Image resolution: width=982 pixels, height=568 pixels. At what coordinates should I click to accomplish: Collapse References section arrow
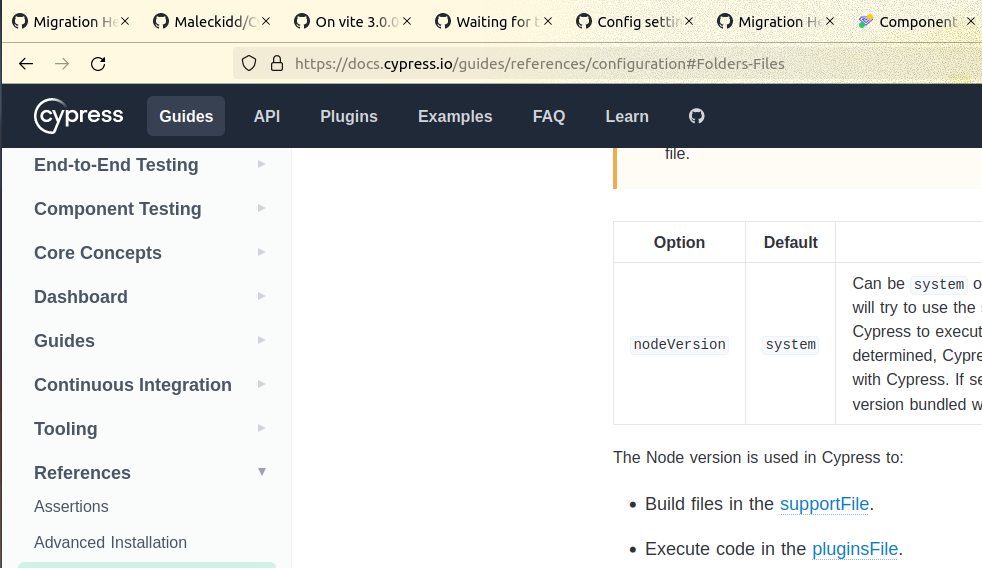(x=262, y=472)
